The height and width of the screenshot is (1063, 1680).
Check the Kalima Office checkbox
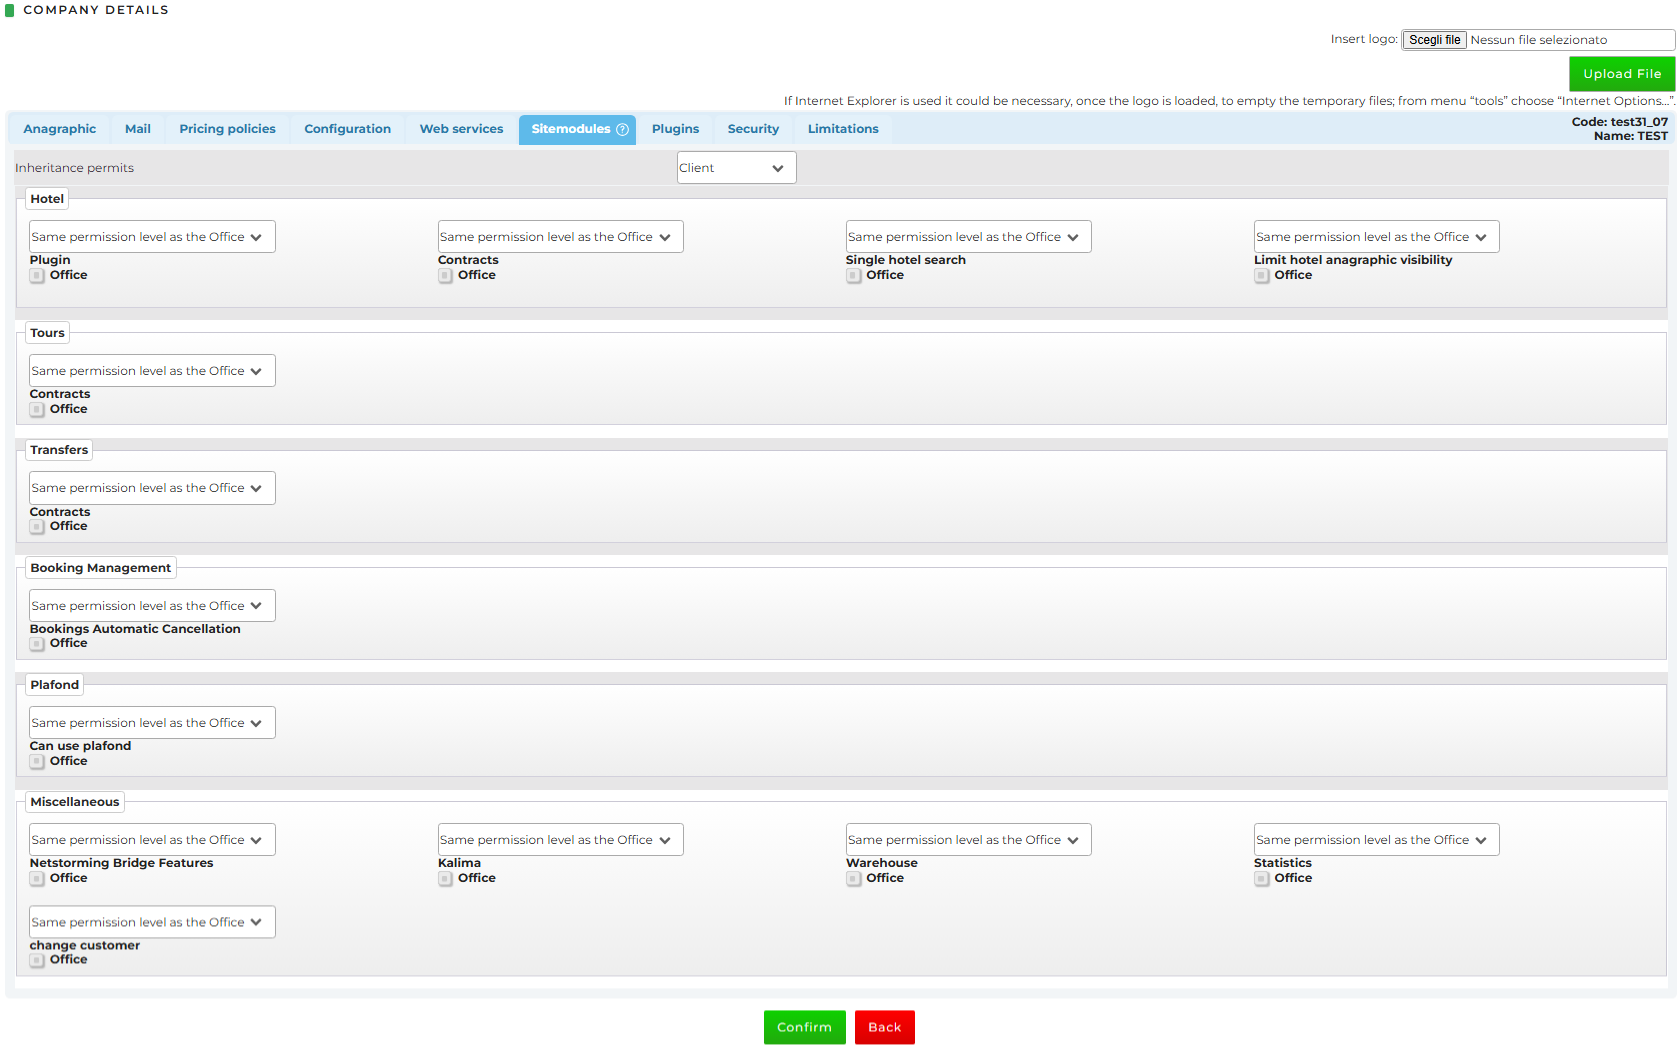tap(445, 879)
